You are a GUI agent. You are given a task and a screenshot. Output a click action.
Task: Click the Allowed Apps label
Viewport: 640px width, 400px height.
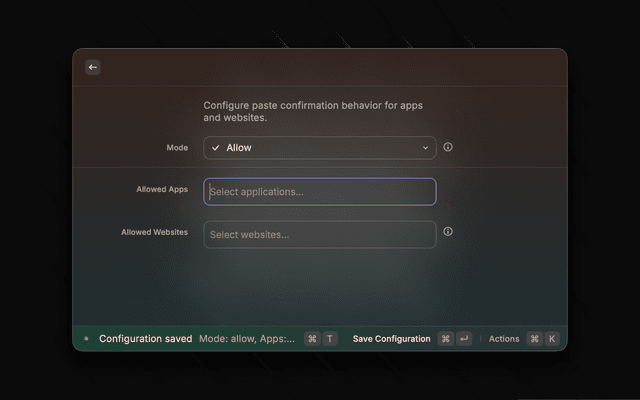(162, 189)
